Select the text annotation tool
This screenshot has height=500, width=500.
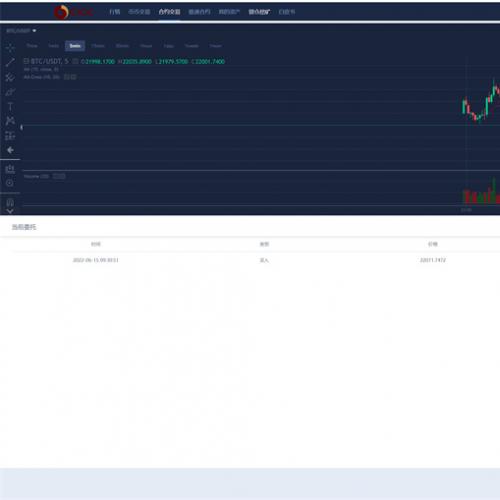(x=10, y=107)
